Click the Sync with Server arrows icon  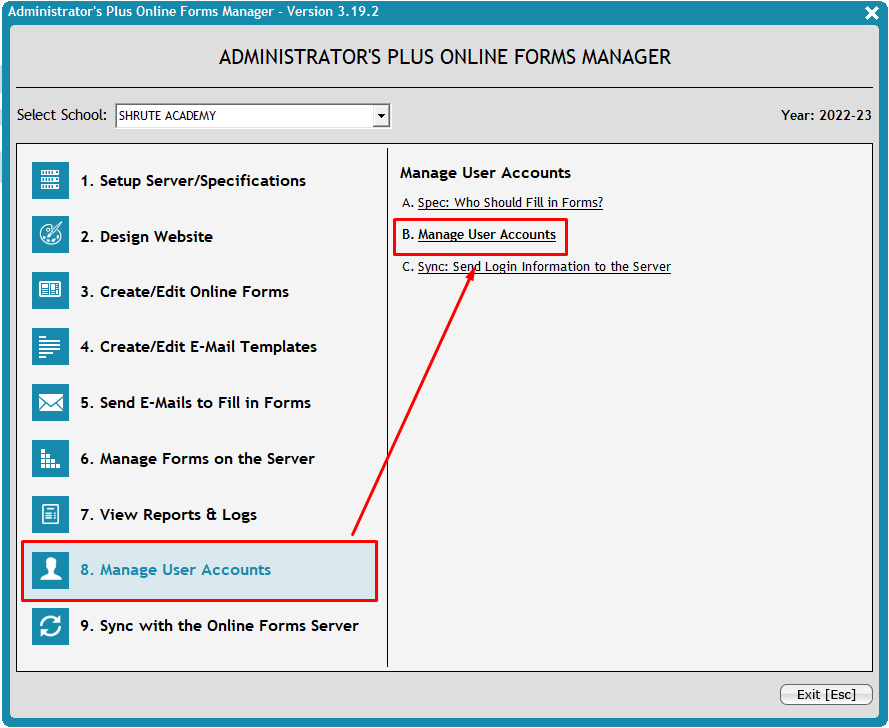point(50,627)
